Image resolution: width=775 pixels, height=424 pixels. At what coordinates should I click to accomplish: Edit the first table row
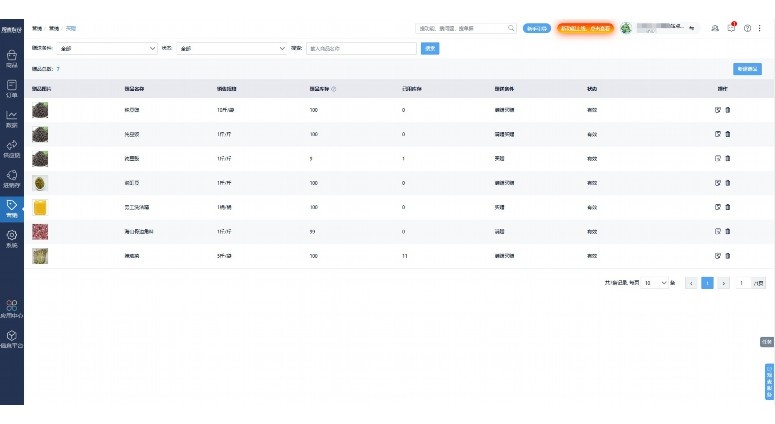(718, 110)
